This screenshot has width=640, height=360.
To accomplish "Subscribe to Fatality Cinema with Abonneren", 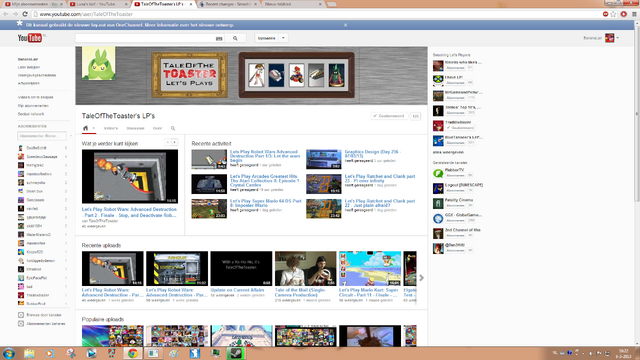I will [x=455, y=206].
